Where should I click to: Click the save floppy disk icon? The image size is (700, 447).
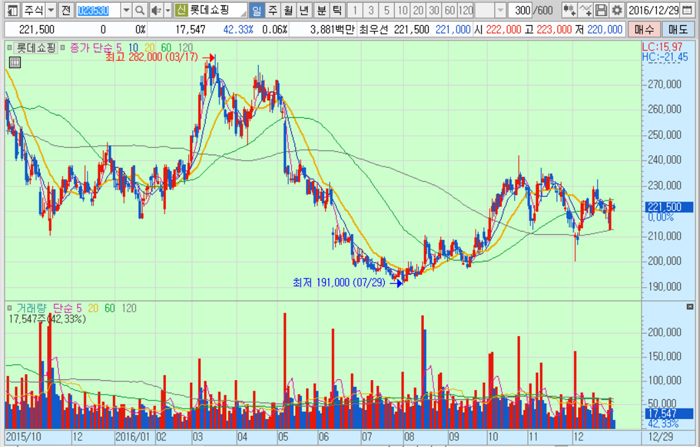pyautogui.click(x=601, y=10)
